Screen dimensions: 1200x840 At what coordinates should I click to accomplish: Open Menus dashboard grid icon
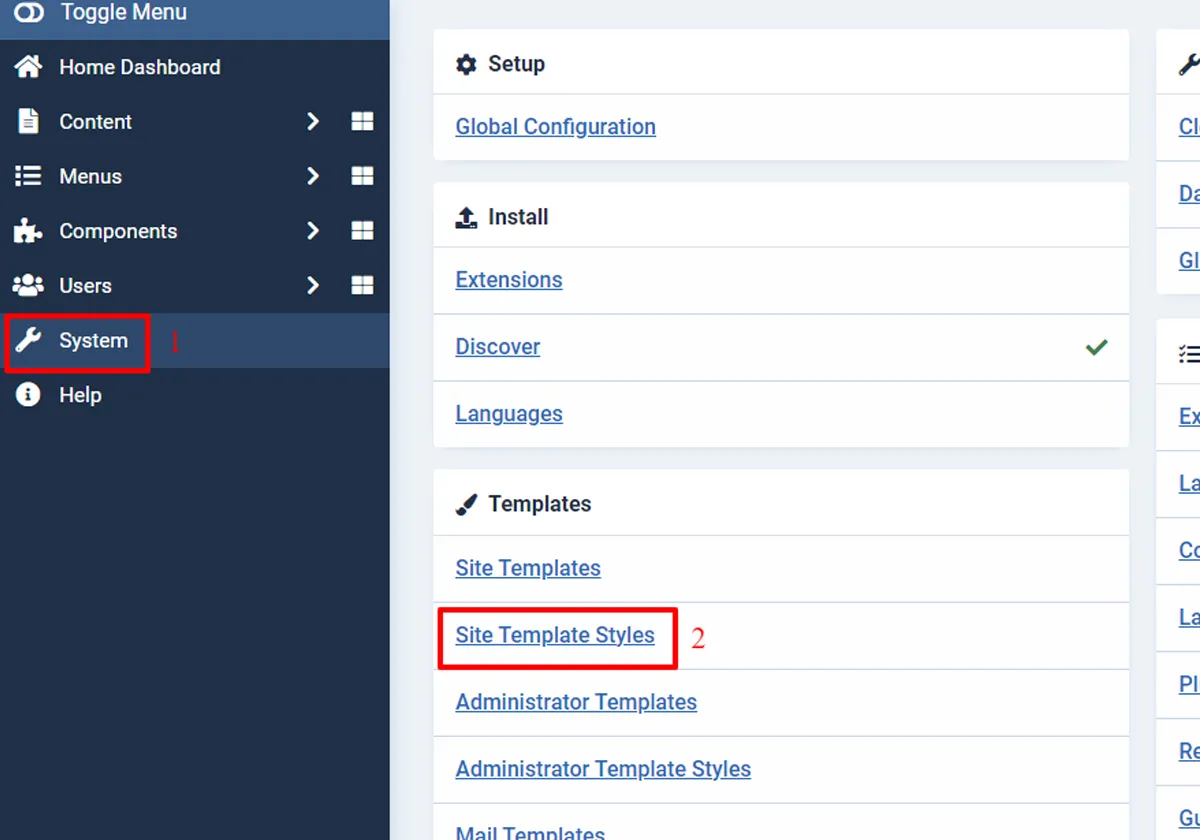[362, 176]
